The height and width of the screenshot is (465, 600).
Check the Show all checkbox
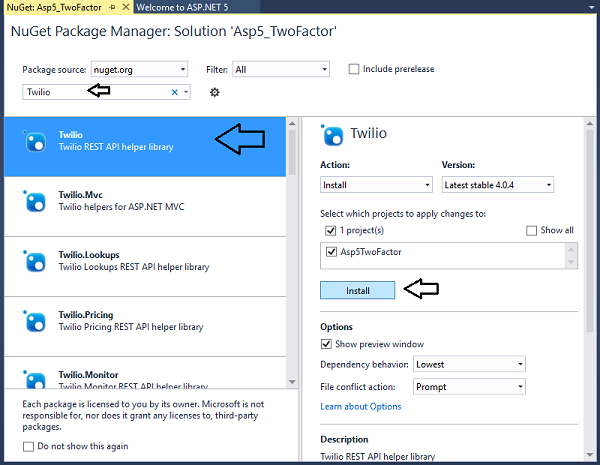(532, 231)
